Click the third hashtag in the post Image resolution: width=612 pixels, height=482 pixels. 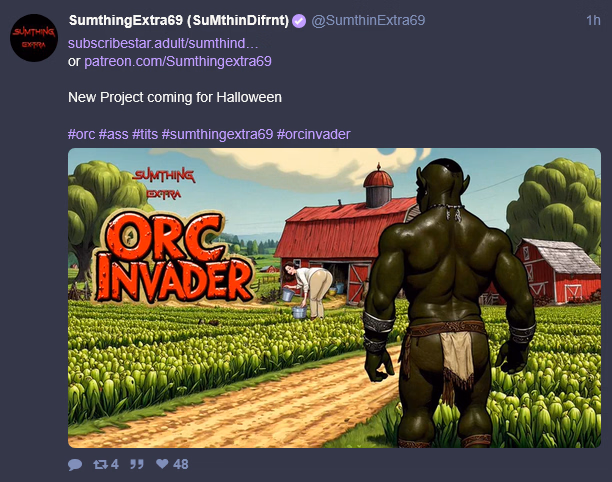pyautogui.click(x=145, y=134)
